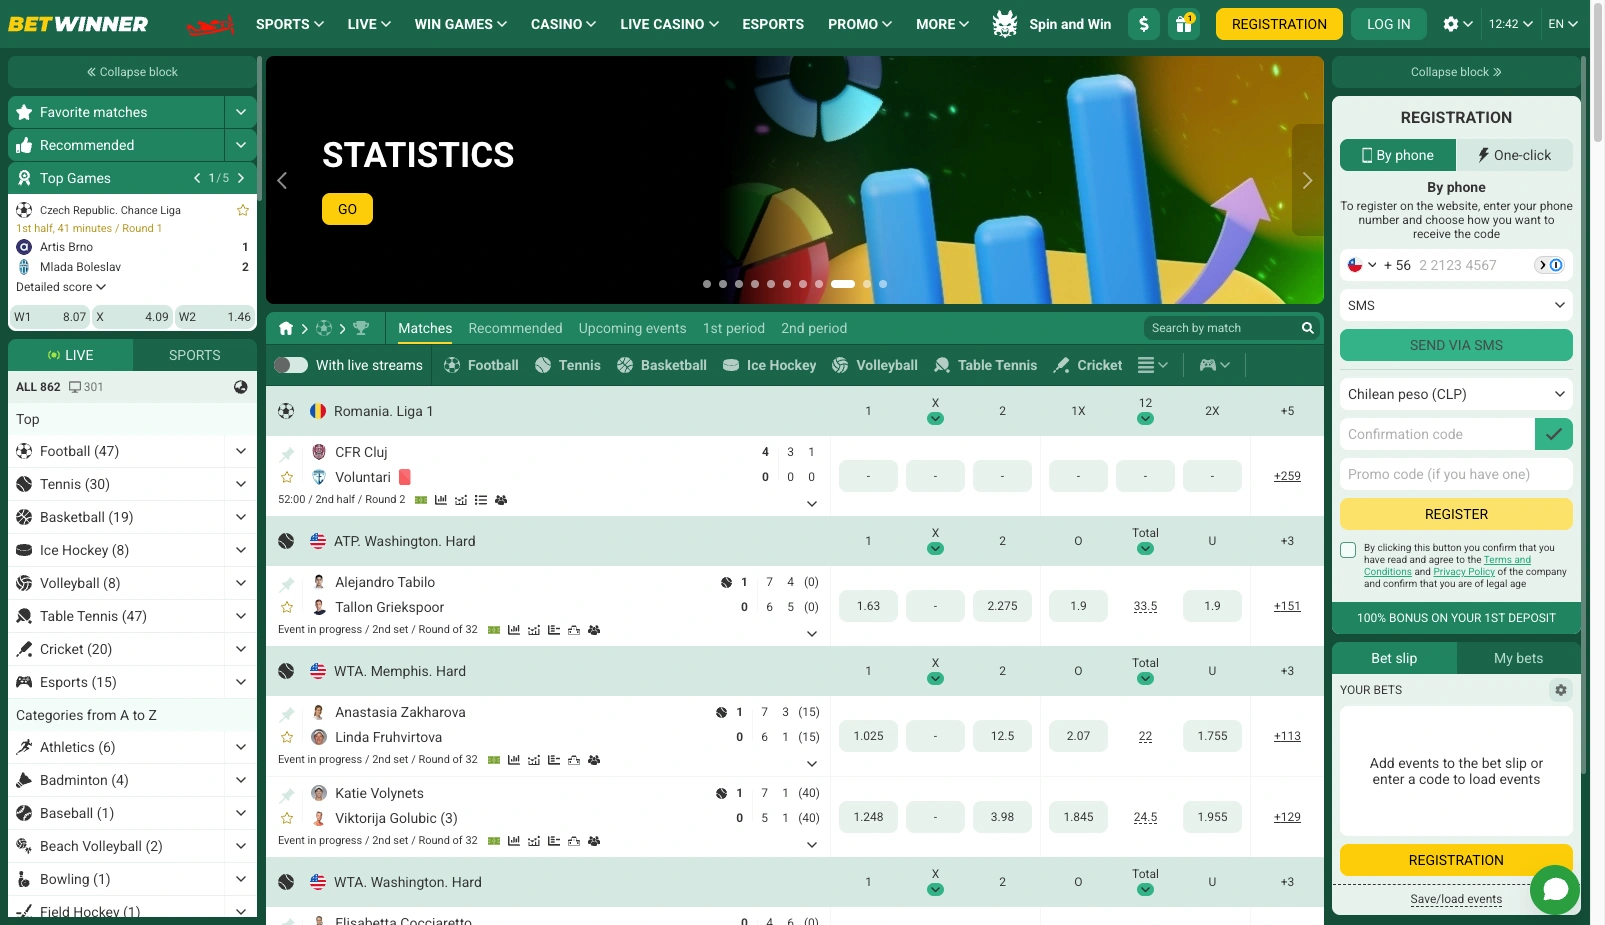The height and width of the screenshot is (925, 1605).
Task: Tick the Terms and Conditions checkbox
Action: [x=1348, y=550]
